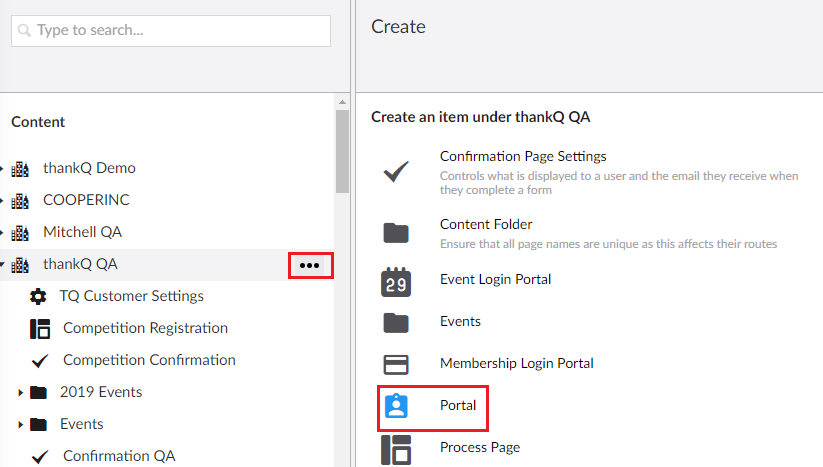Click the Competition Registration layout icon
Viewport: 823px width, 467px height.
click(x=40, y=329)
